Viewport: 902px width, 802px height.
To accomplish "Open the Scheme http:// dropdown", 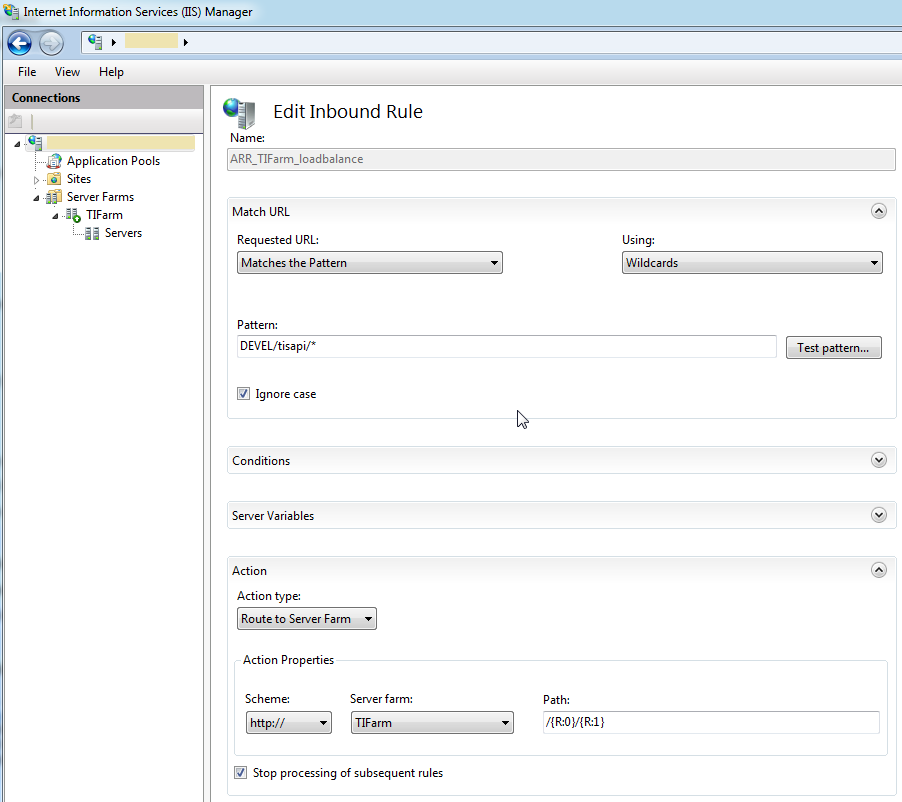I will pos(289,723).
